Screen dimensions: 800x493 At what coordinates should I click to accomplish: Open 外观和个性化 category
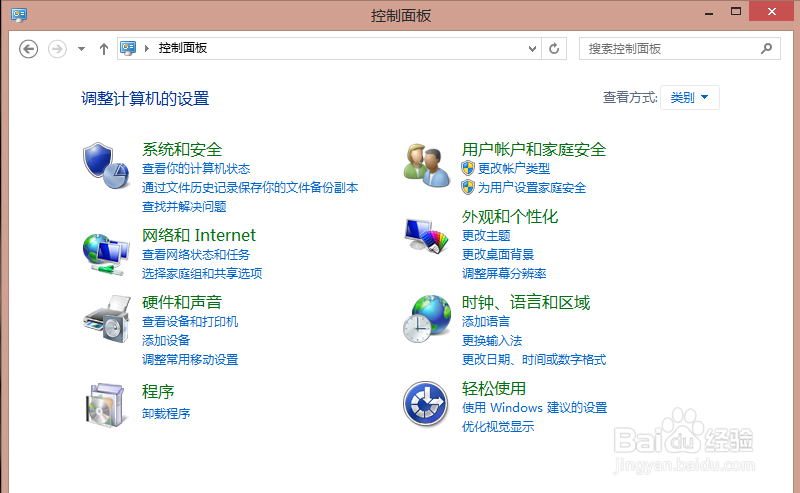510,216
